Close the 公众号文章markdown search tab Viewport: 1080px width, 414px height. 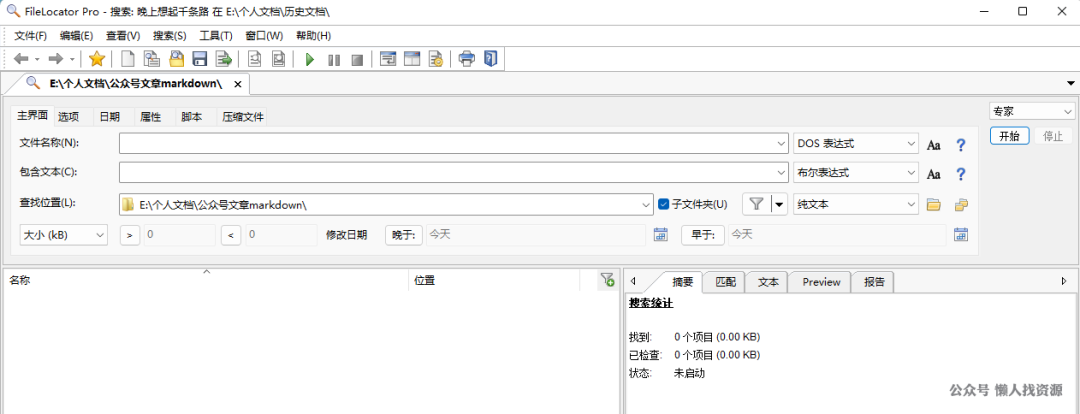pyautogui.click(x=238, y=84)
